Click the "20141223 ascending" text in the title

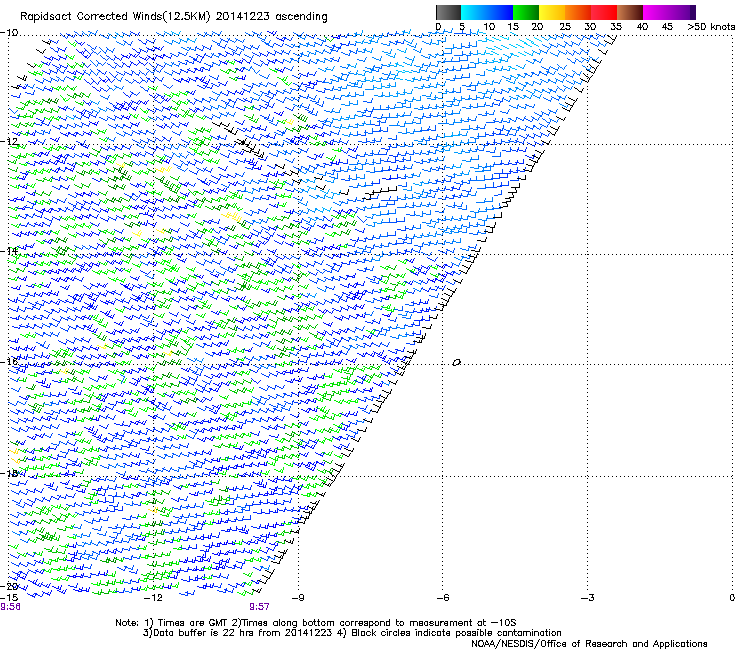point(271,17)
